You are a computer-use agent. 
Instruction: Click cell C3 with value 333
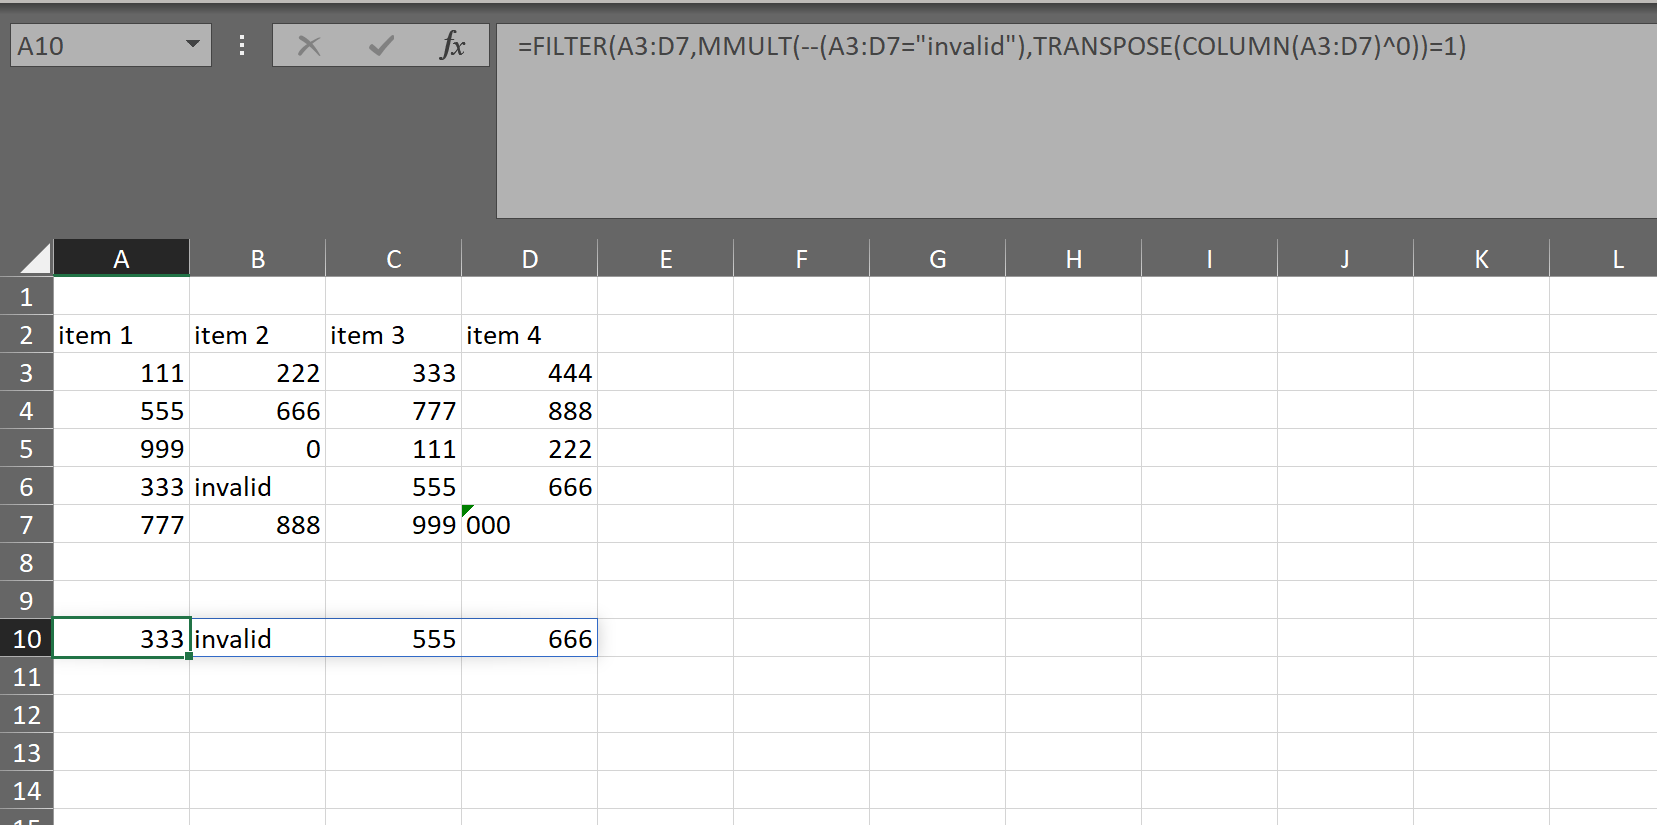[394, 372]
